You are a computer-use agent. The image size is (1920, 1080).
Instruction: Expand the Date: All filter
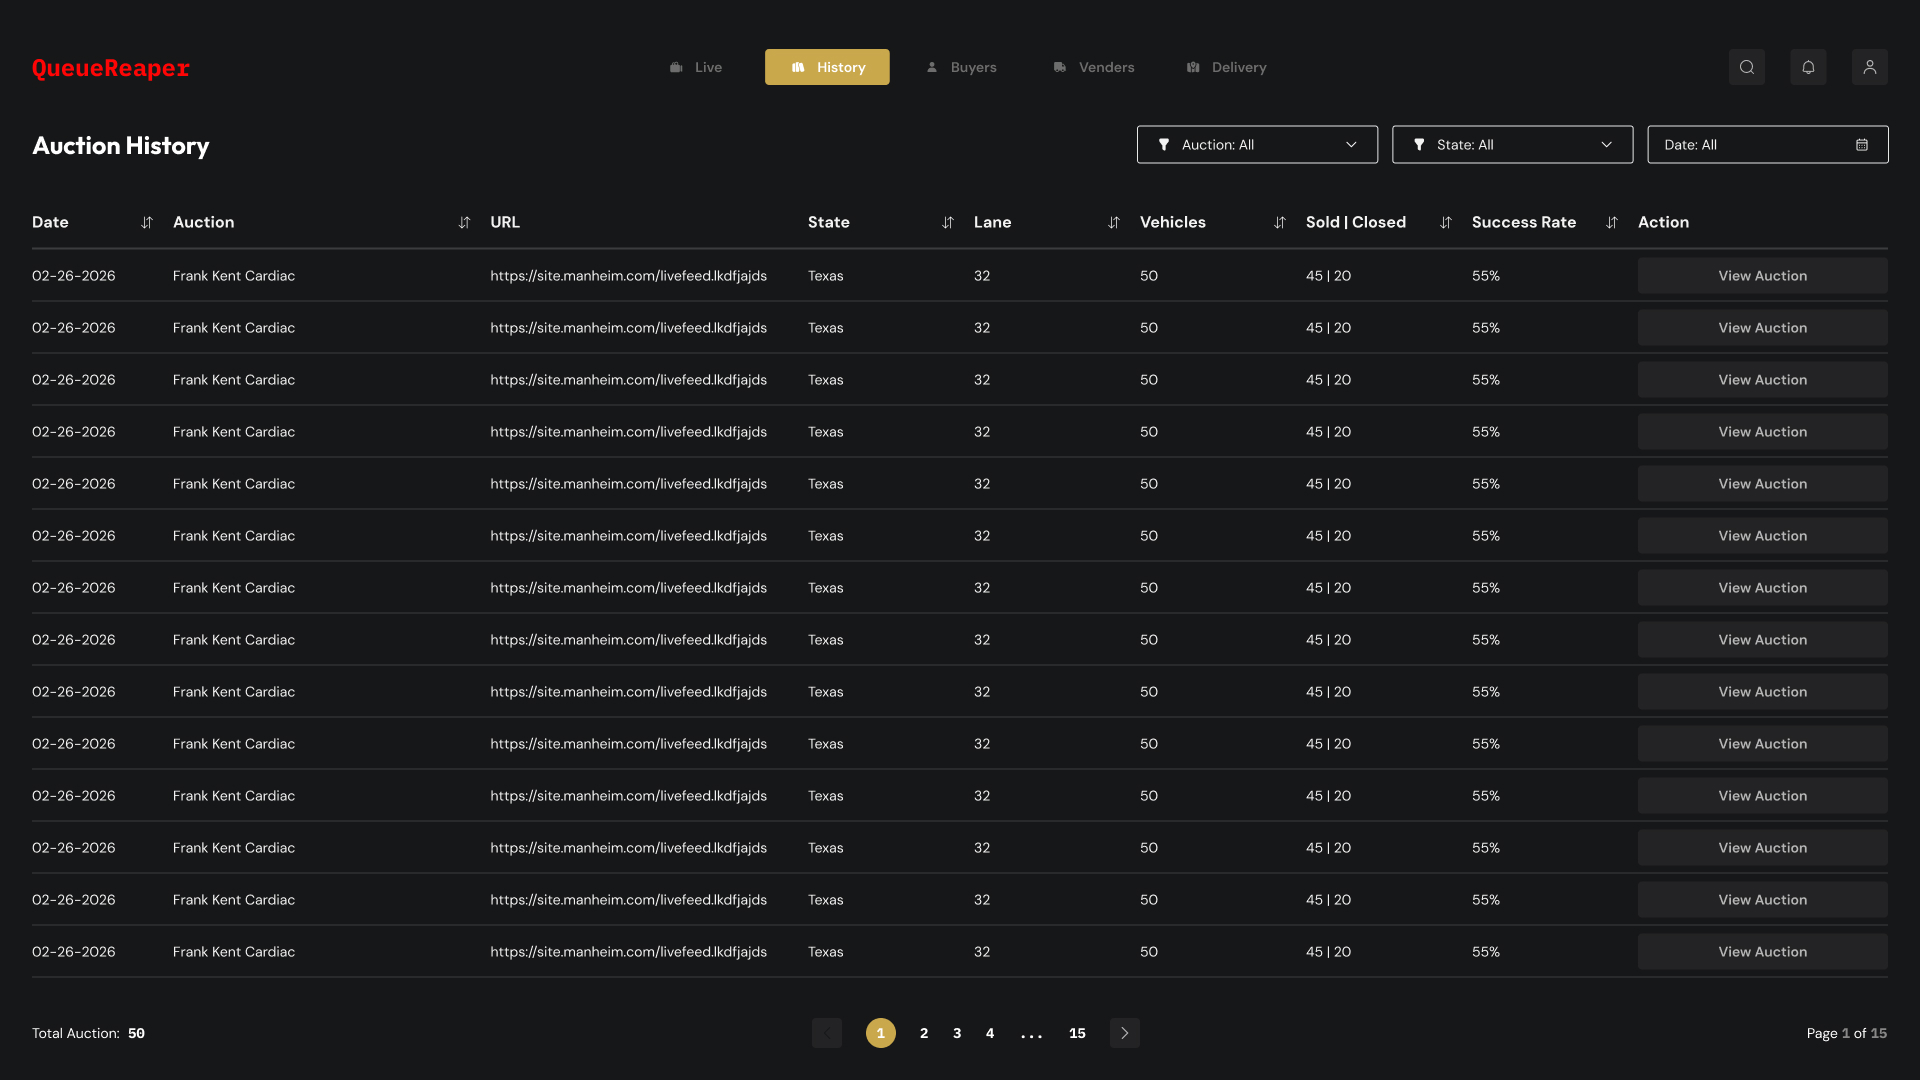(1766, 144)
